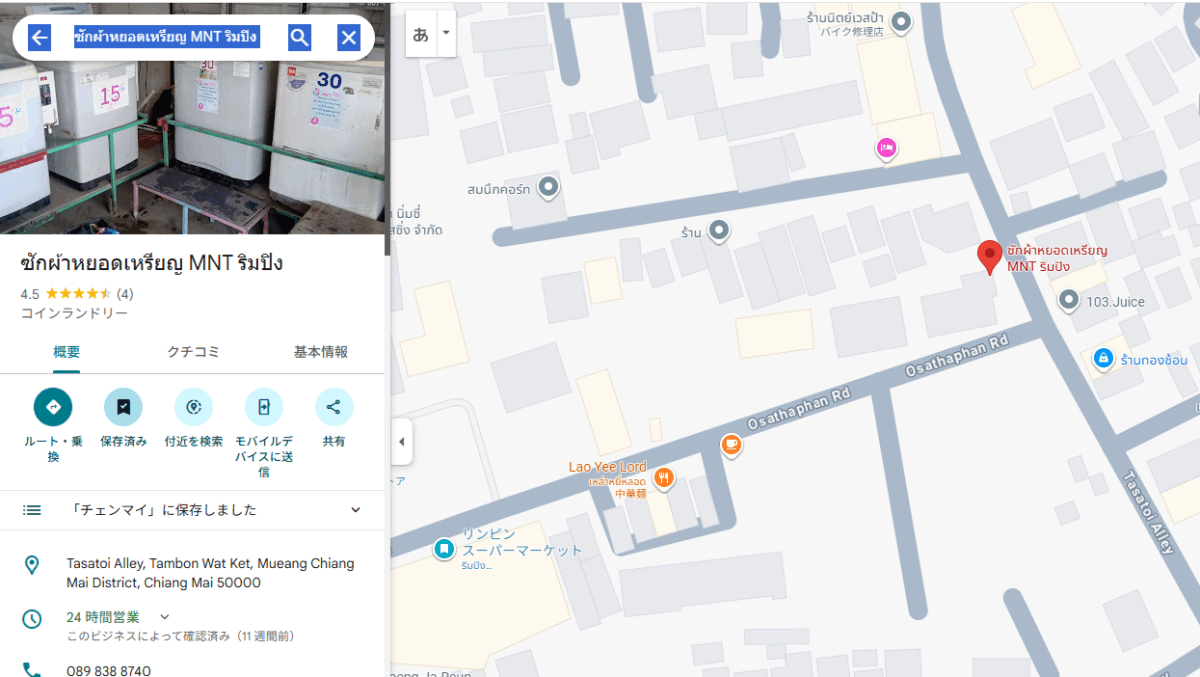
Task: Open directions with the ルート・乗換 icon
Action: pyautogui.click(x=53, y=407)
